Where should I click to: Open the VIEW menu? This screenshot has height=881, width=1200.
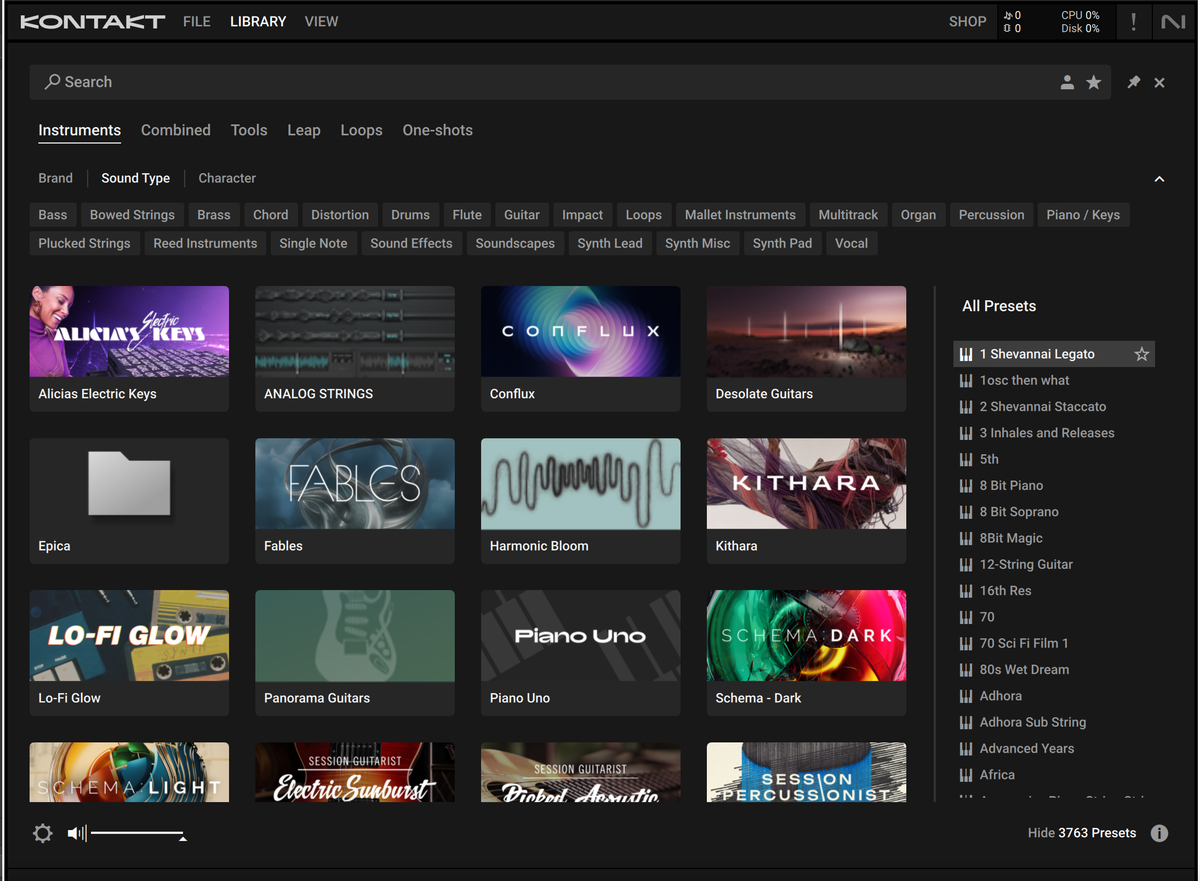(321, 21)
